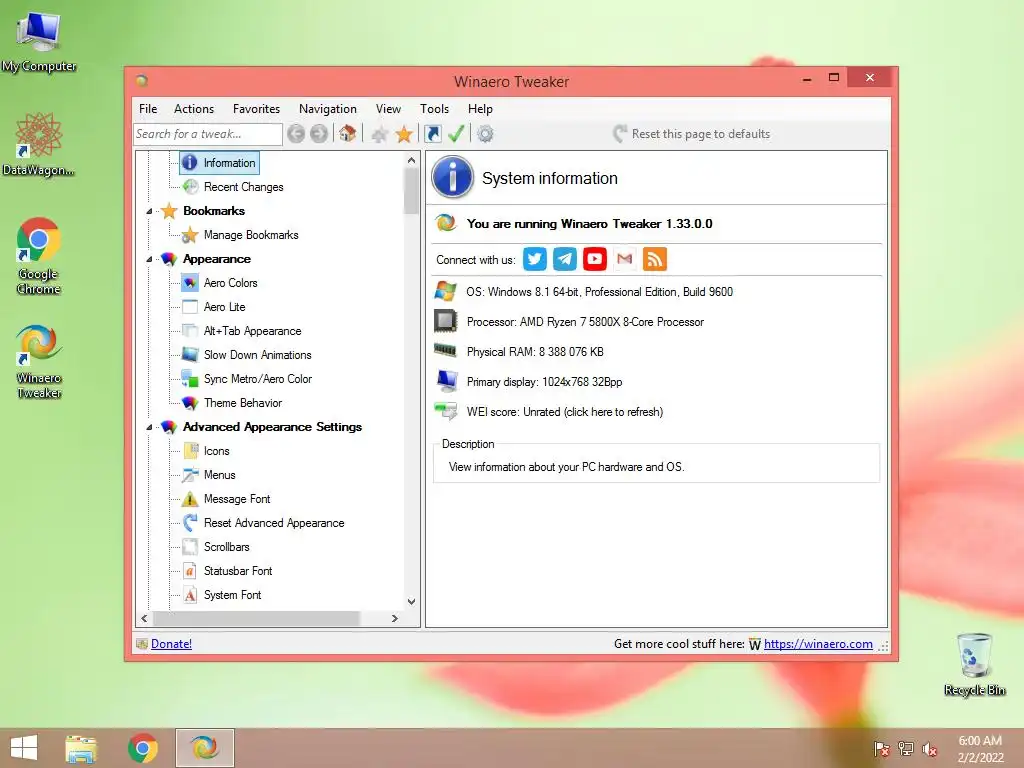Click the primary display monitor icon
Screen dimensions: 1024x768
[447, 381]
